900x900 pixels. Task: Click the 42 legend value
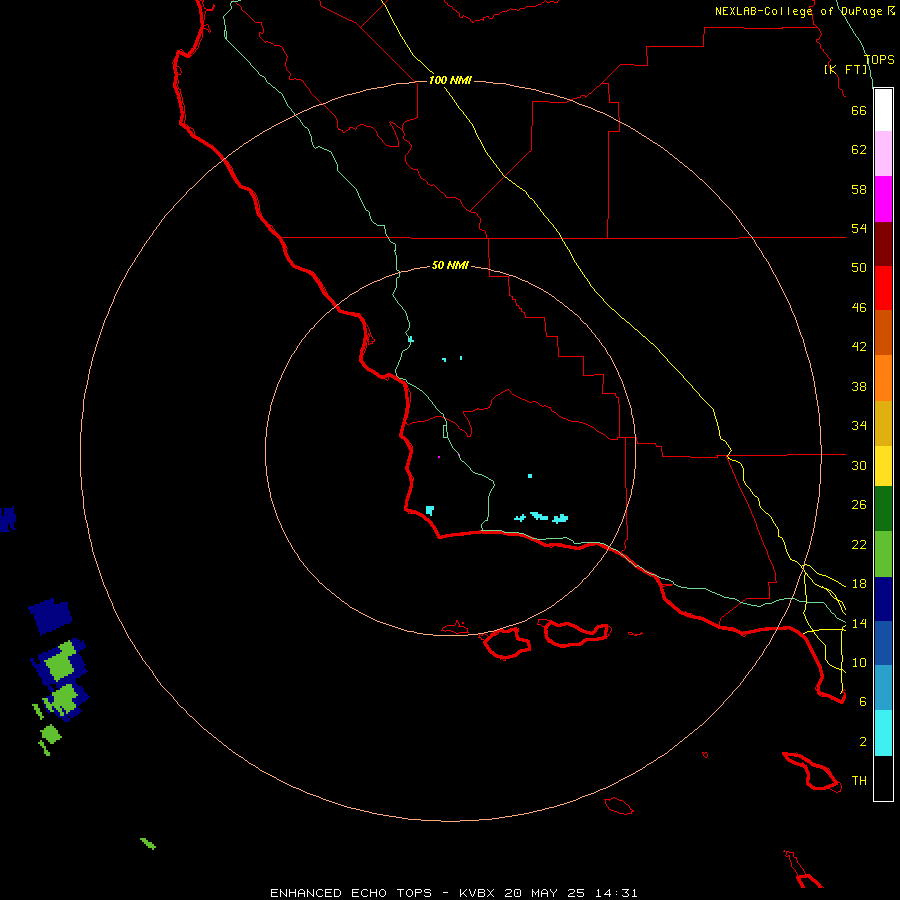coord(859,347)
